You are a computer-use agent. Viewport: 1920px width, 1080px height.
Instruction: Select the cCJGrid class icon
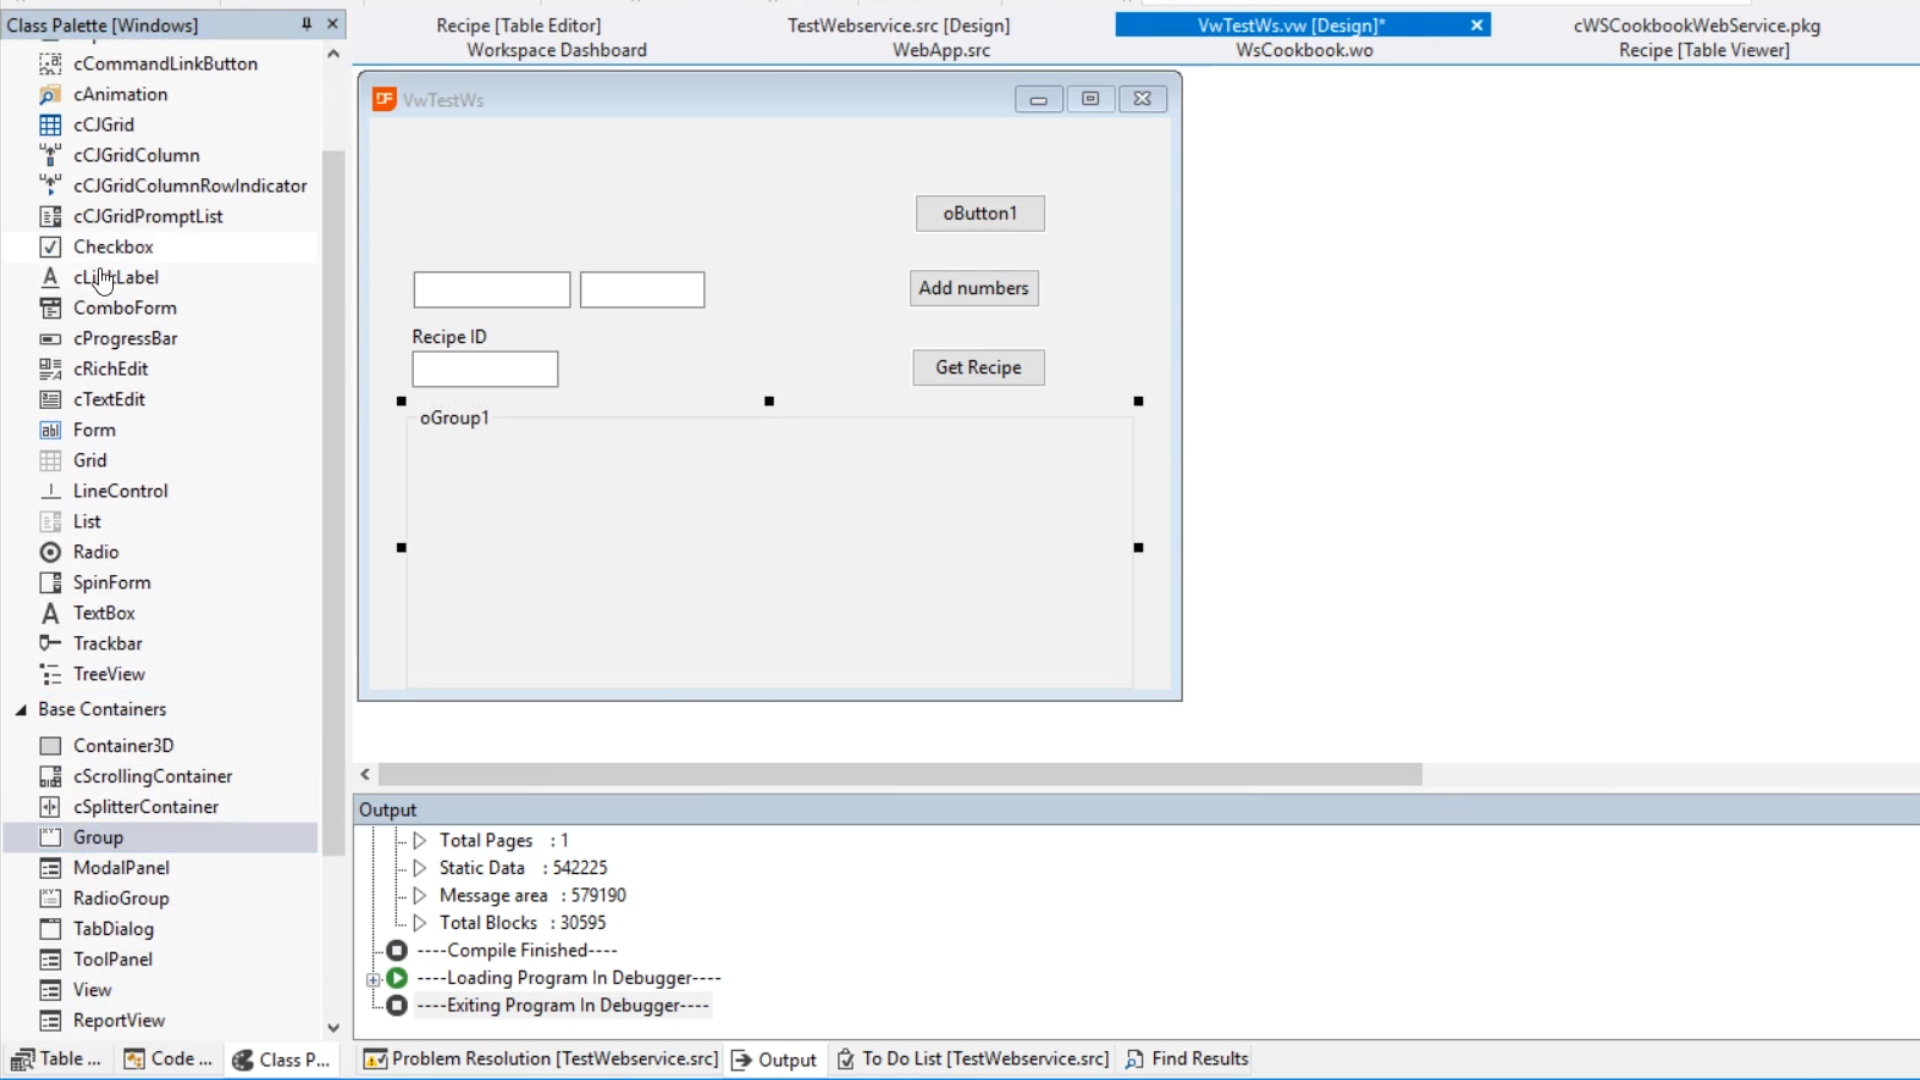50,125
